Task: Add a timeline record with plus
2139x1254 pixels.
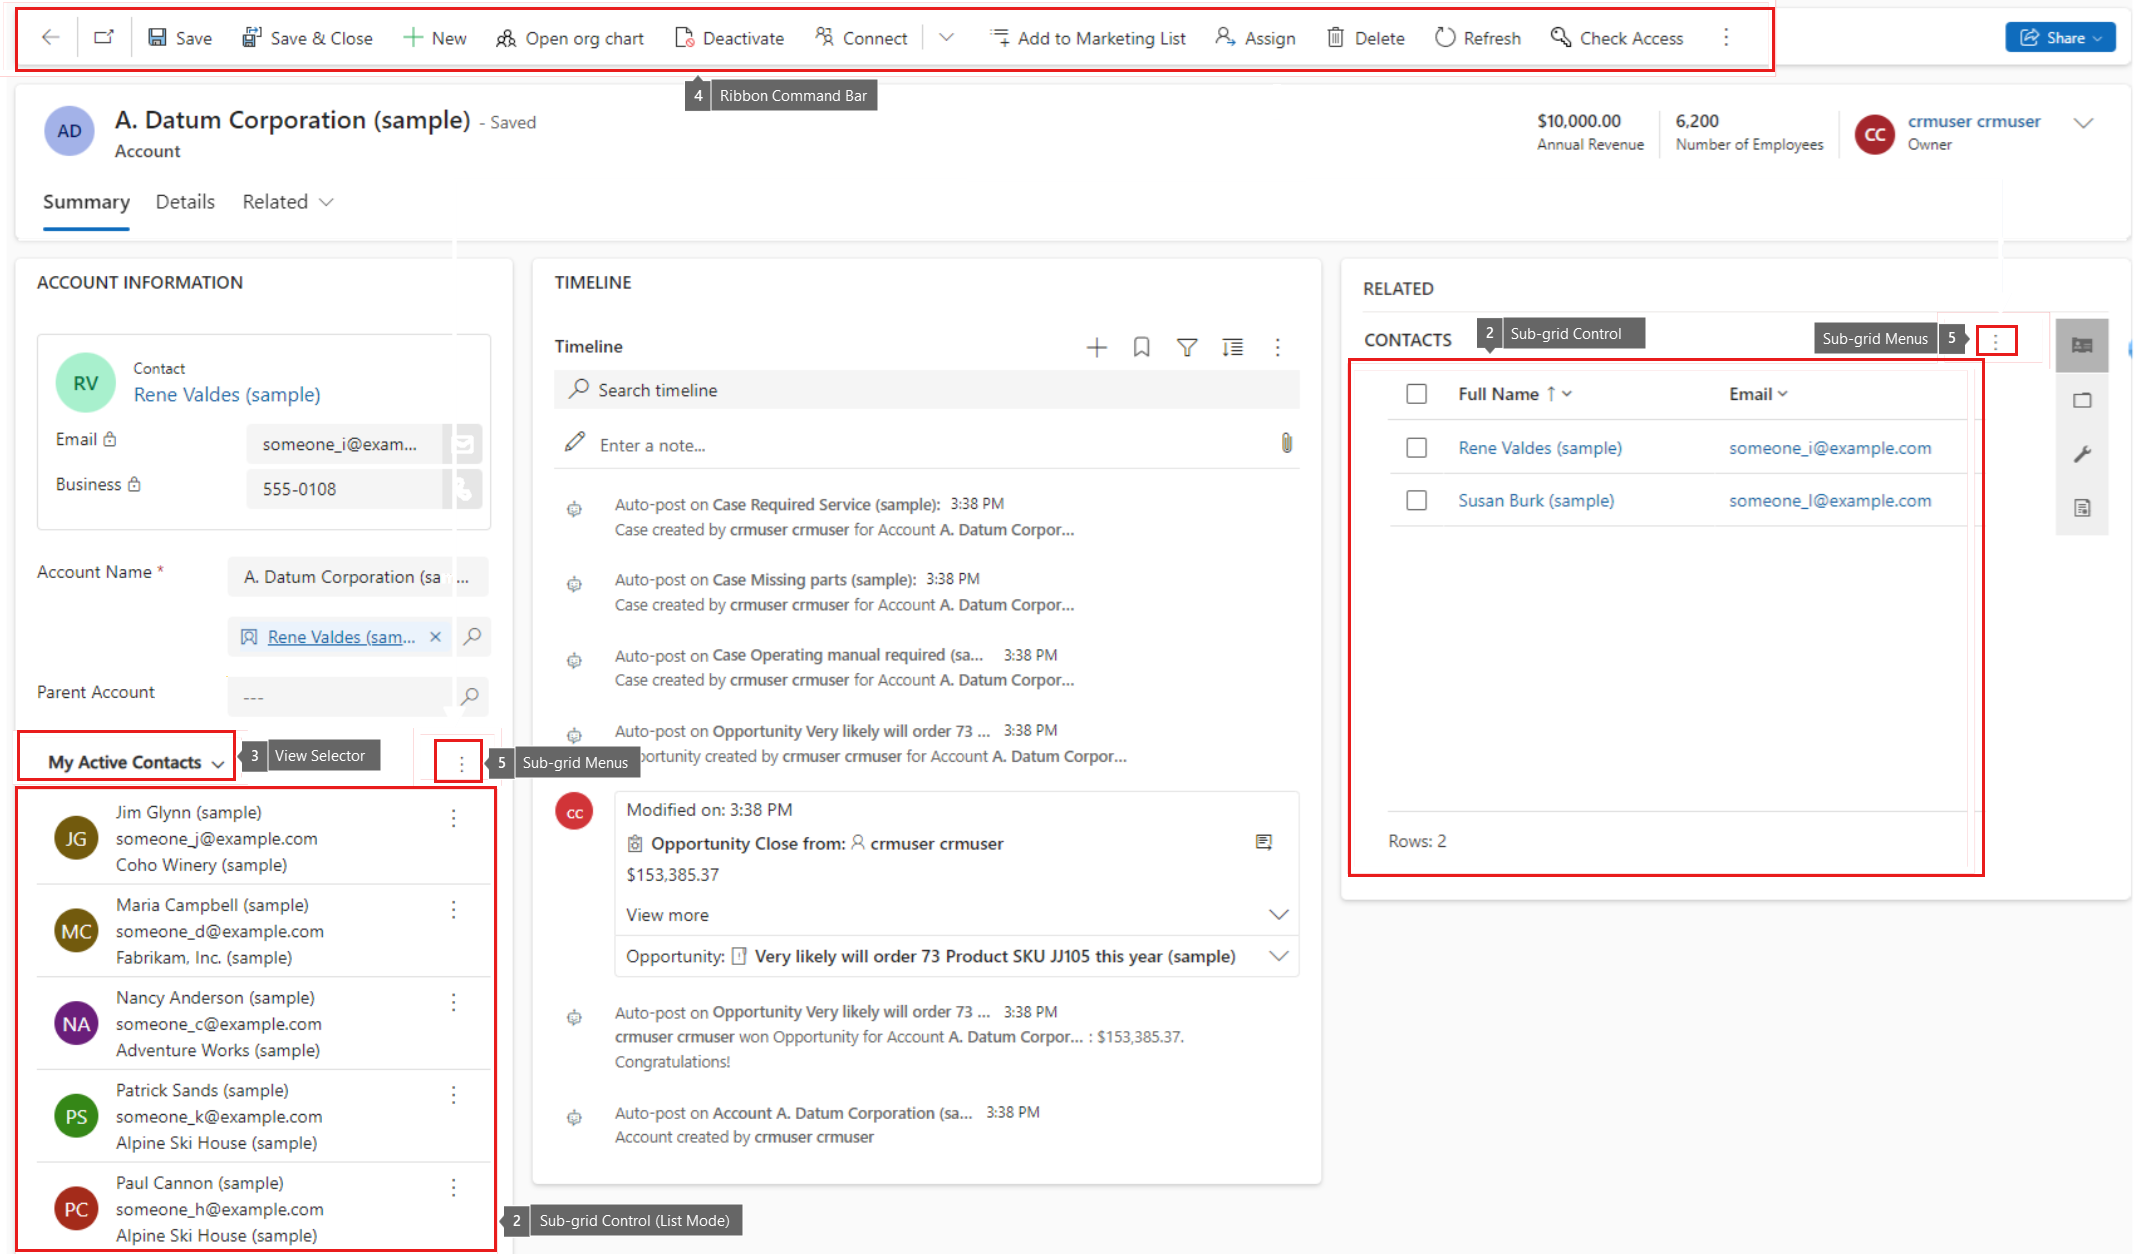Action: tap(1097, 347)
